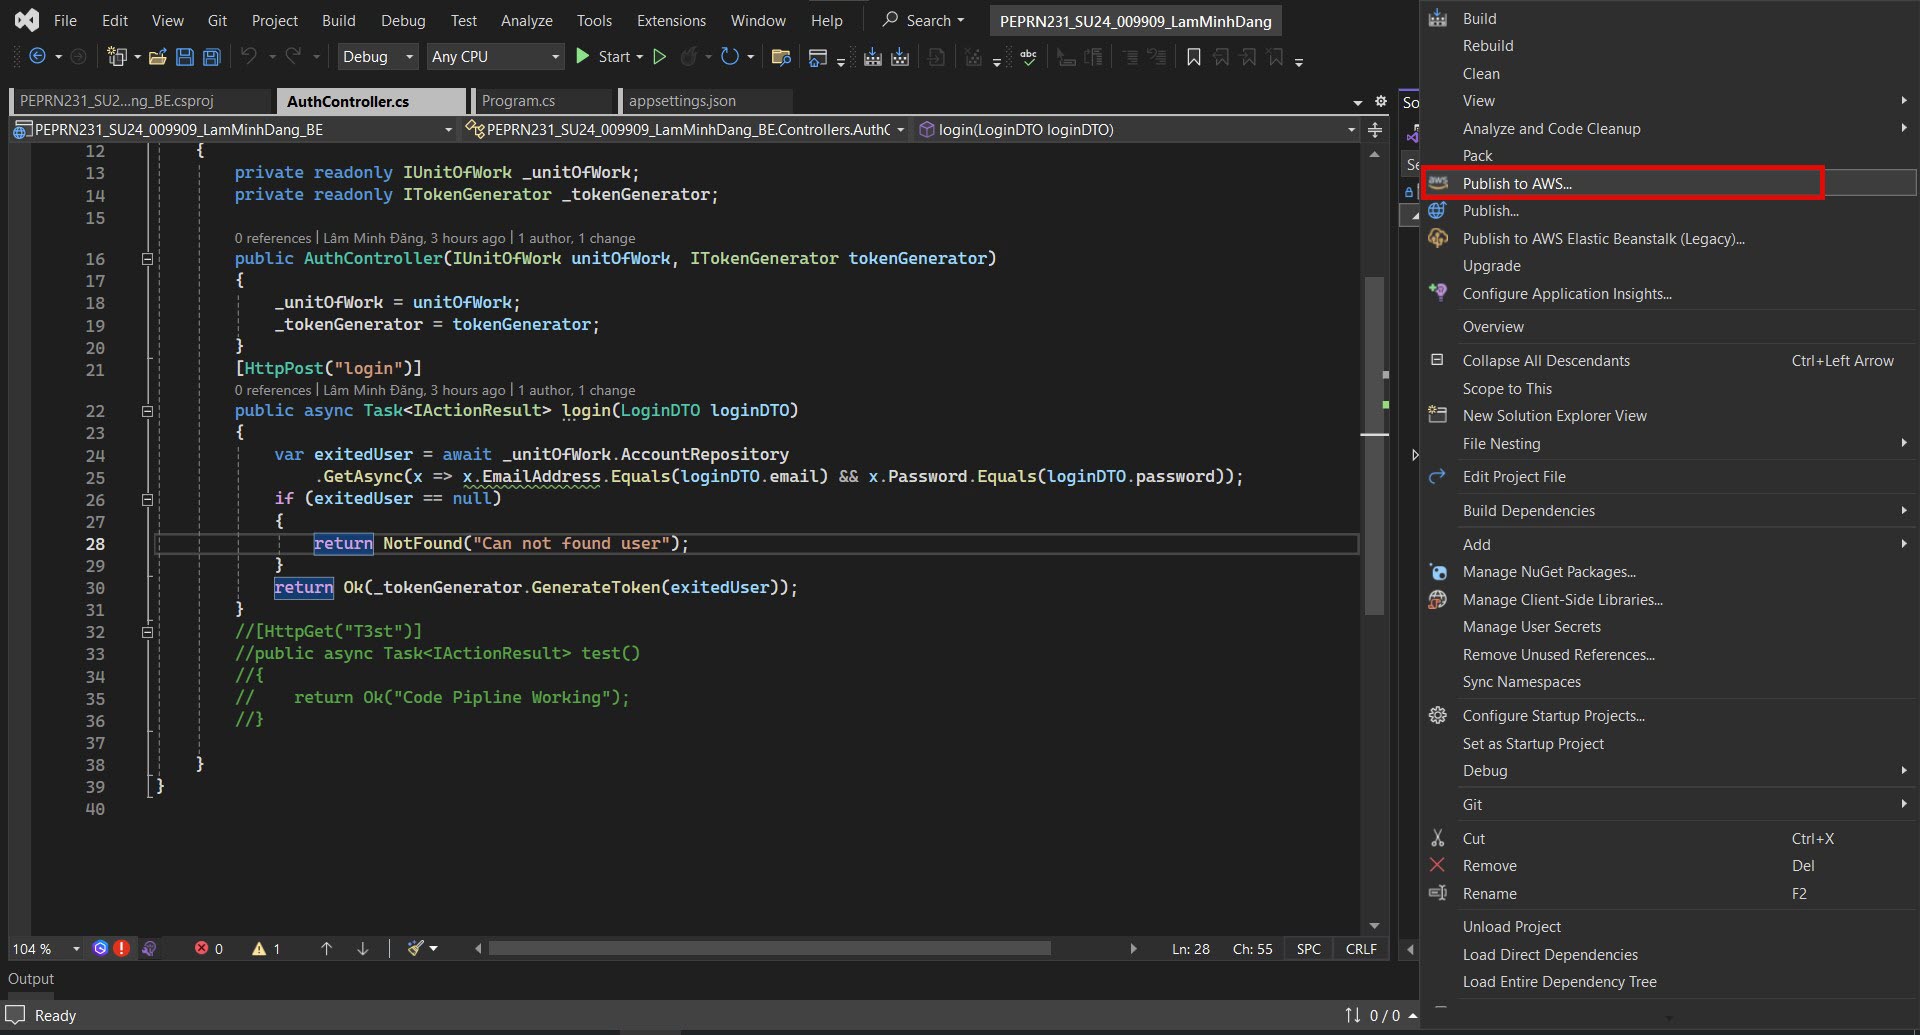Click the Undo arrow icon
1920x1035 pixels.
click(249, 57)
